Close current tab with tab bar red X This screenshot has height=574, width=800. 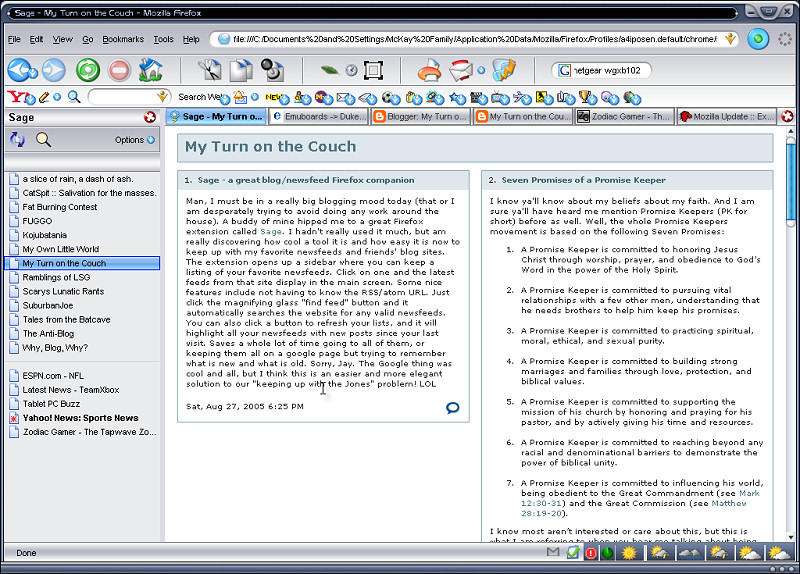point(788,117)
